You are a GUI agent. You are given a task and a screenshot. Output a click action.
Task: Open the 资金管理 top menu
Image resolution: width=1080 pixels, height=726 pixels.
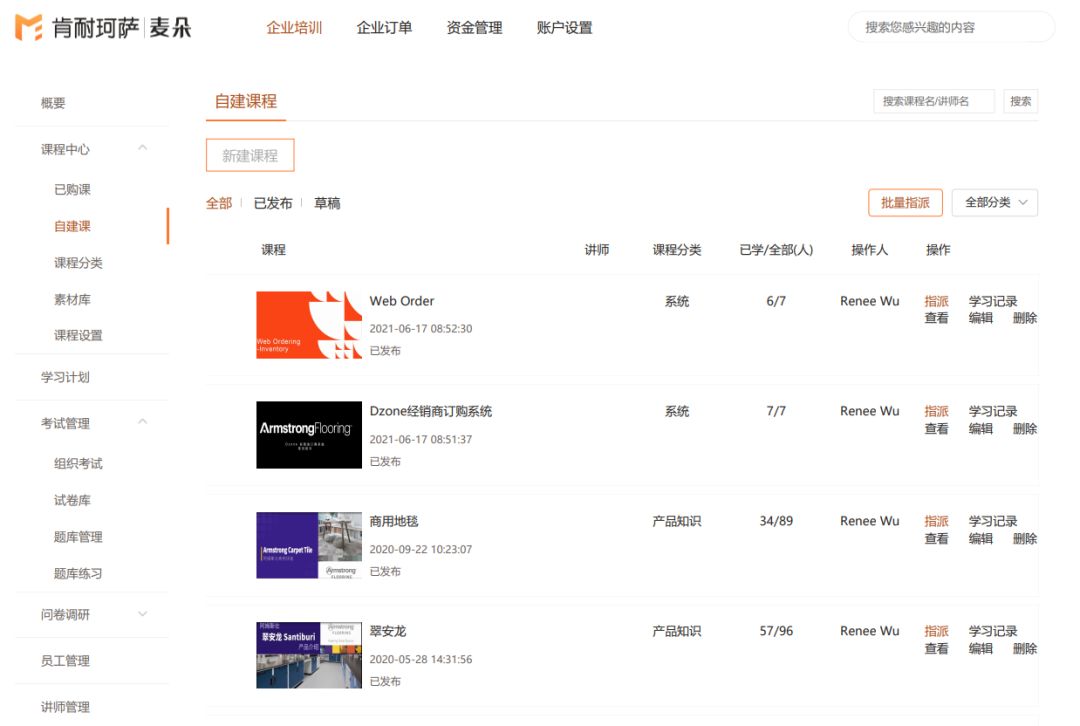(474, 28)
